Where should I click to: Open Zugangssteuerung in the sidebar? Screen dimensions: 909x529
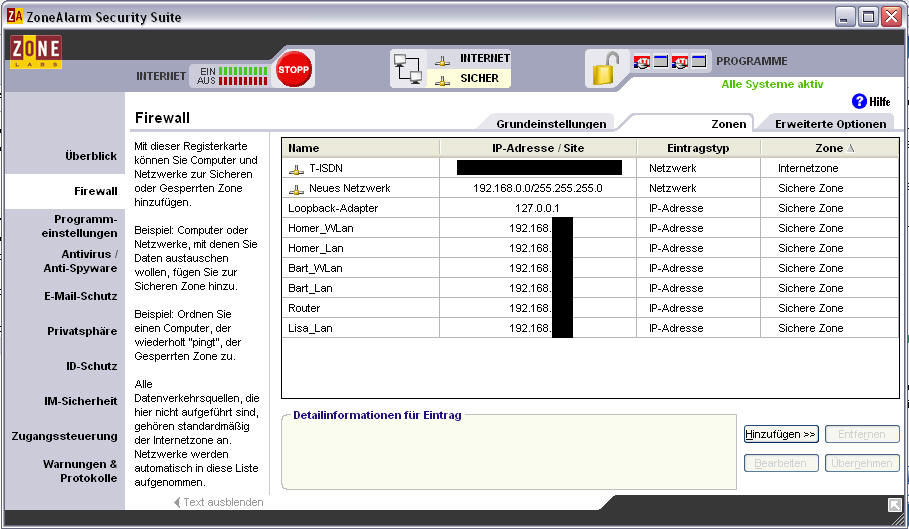pyautogui.click(x=64, y=436)
